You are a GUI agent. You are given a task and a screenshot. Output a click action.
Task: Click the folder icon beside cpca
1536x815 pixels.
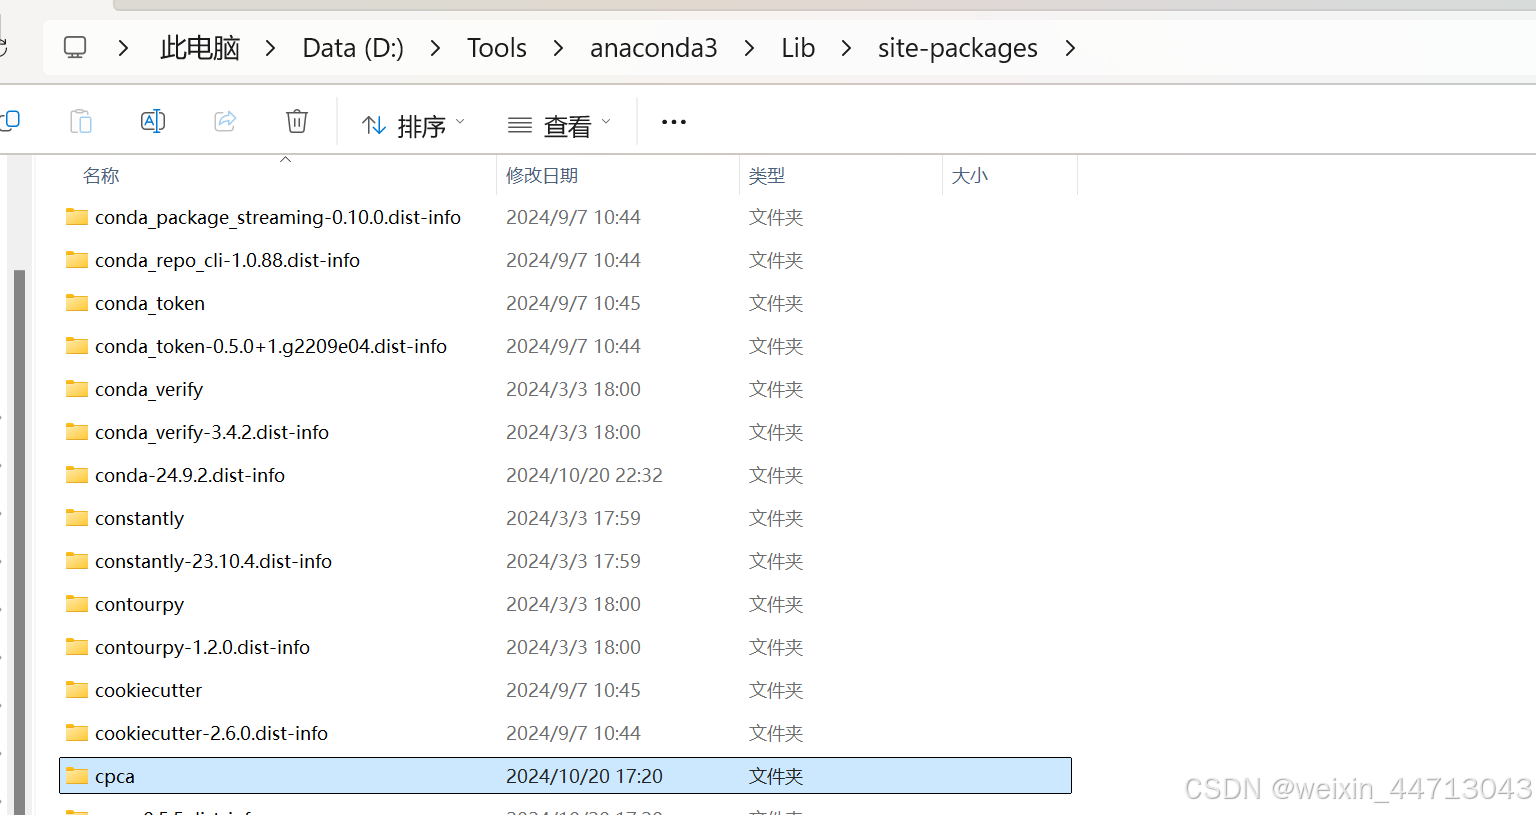pyautogui.click(x=76, y=776)
